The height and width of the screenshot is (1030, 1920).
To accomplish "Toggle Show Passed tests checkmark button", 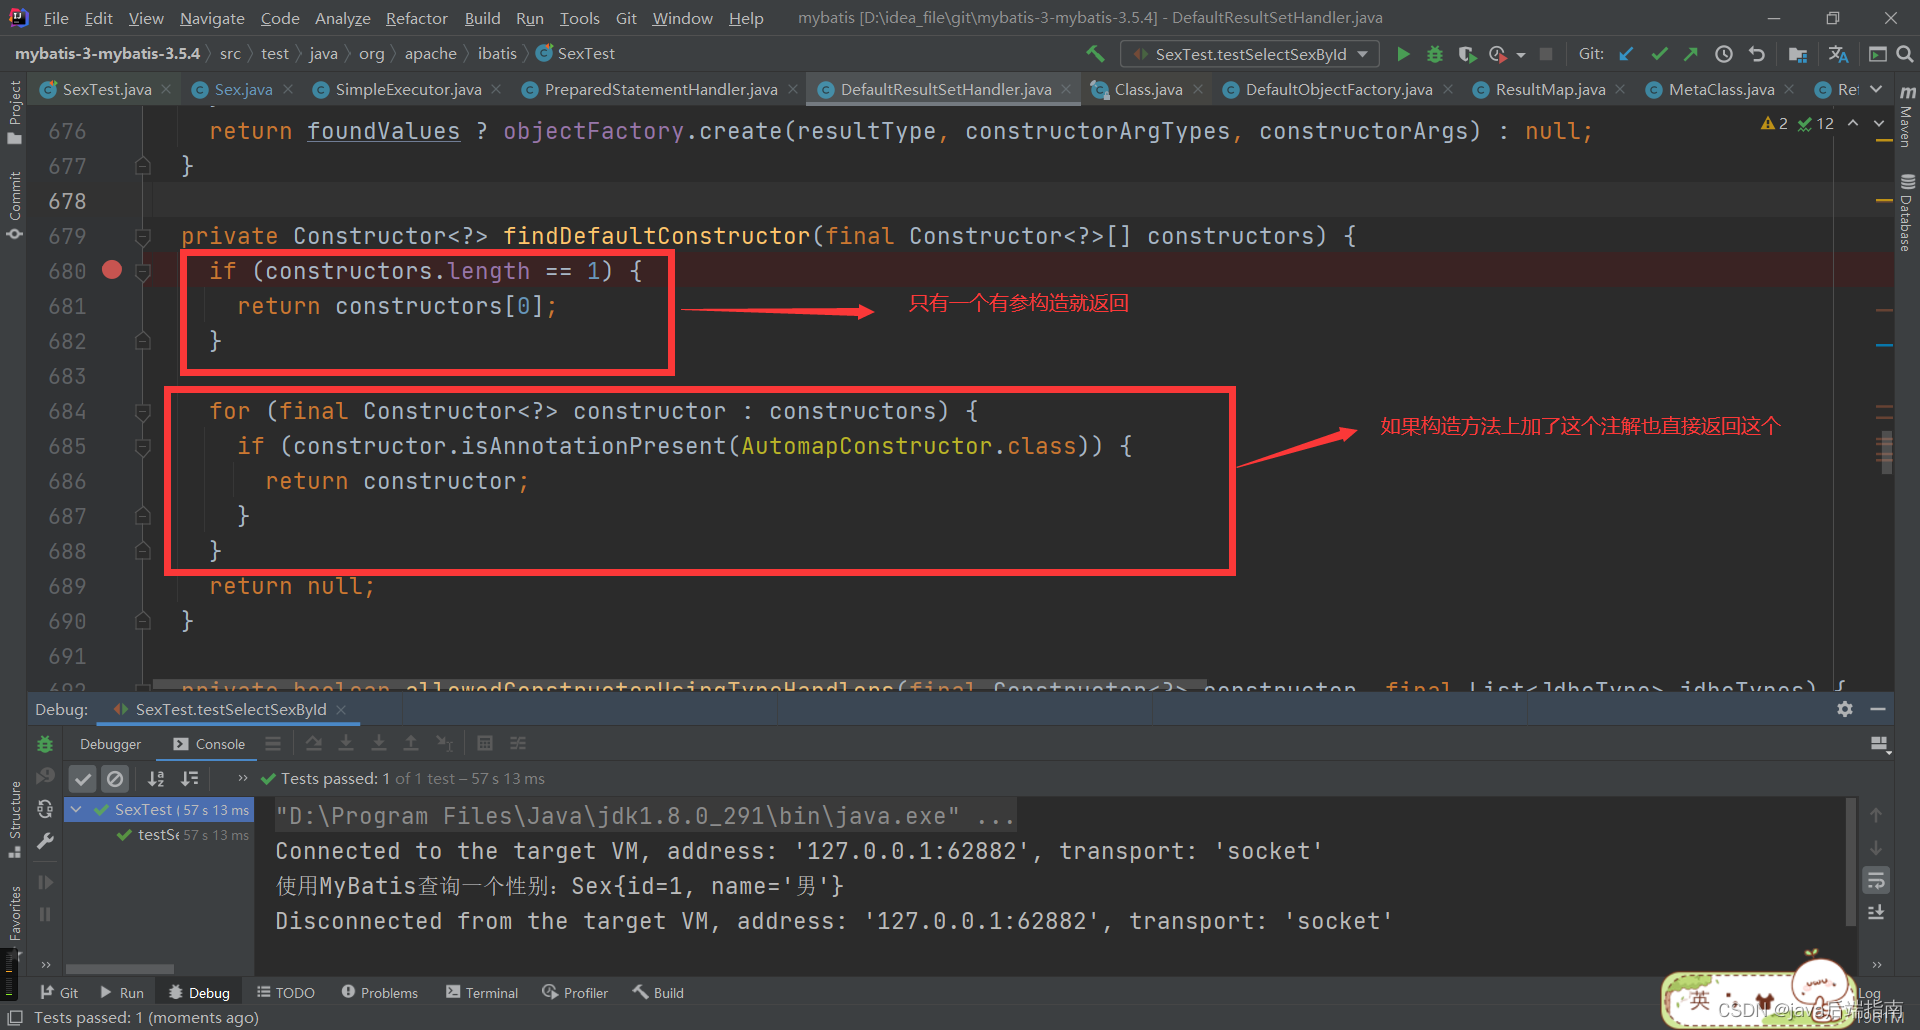I will coord(83,778).
